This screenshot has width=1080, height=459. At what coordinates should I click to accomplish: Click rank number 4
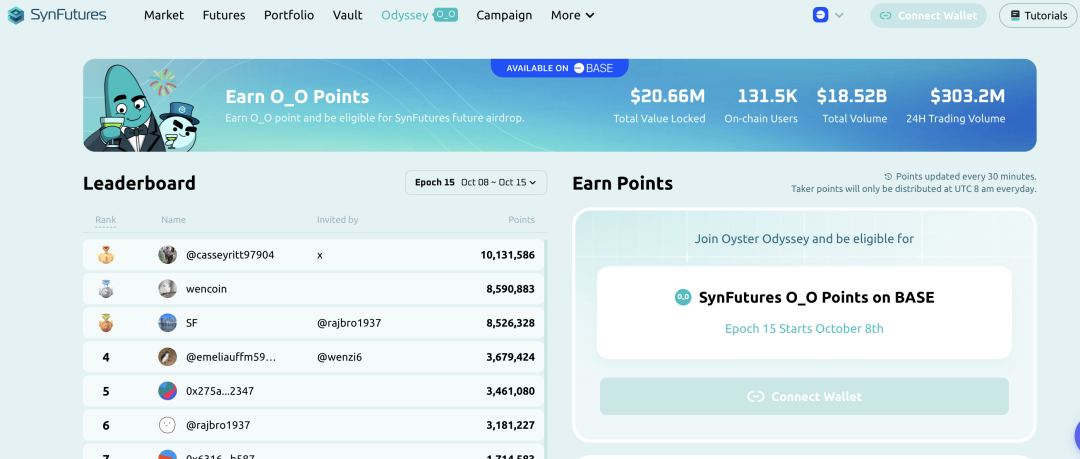pos(105,357)
